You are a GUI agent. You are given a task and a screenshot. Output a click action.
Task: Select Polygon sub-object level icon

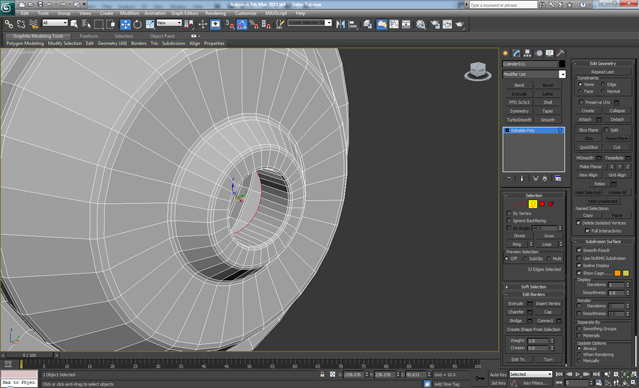click(x=542, y=204)
